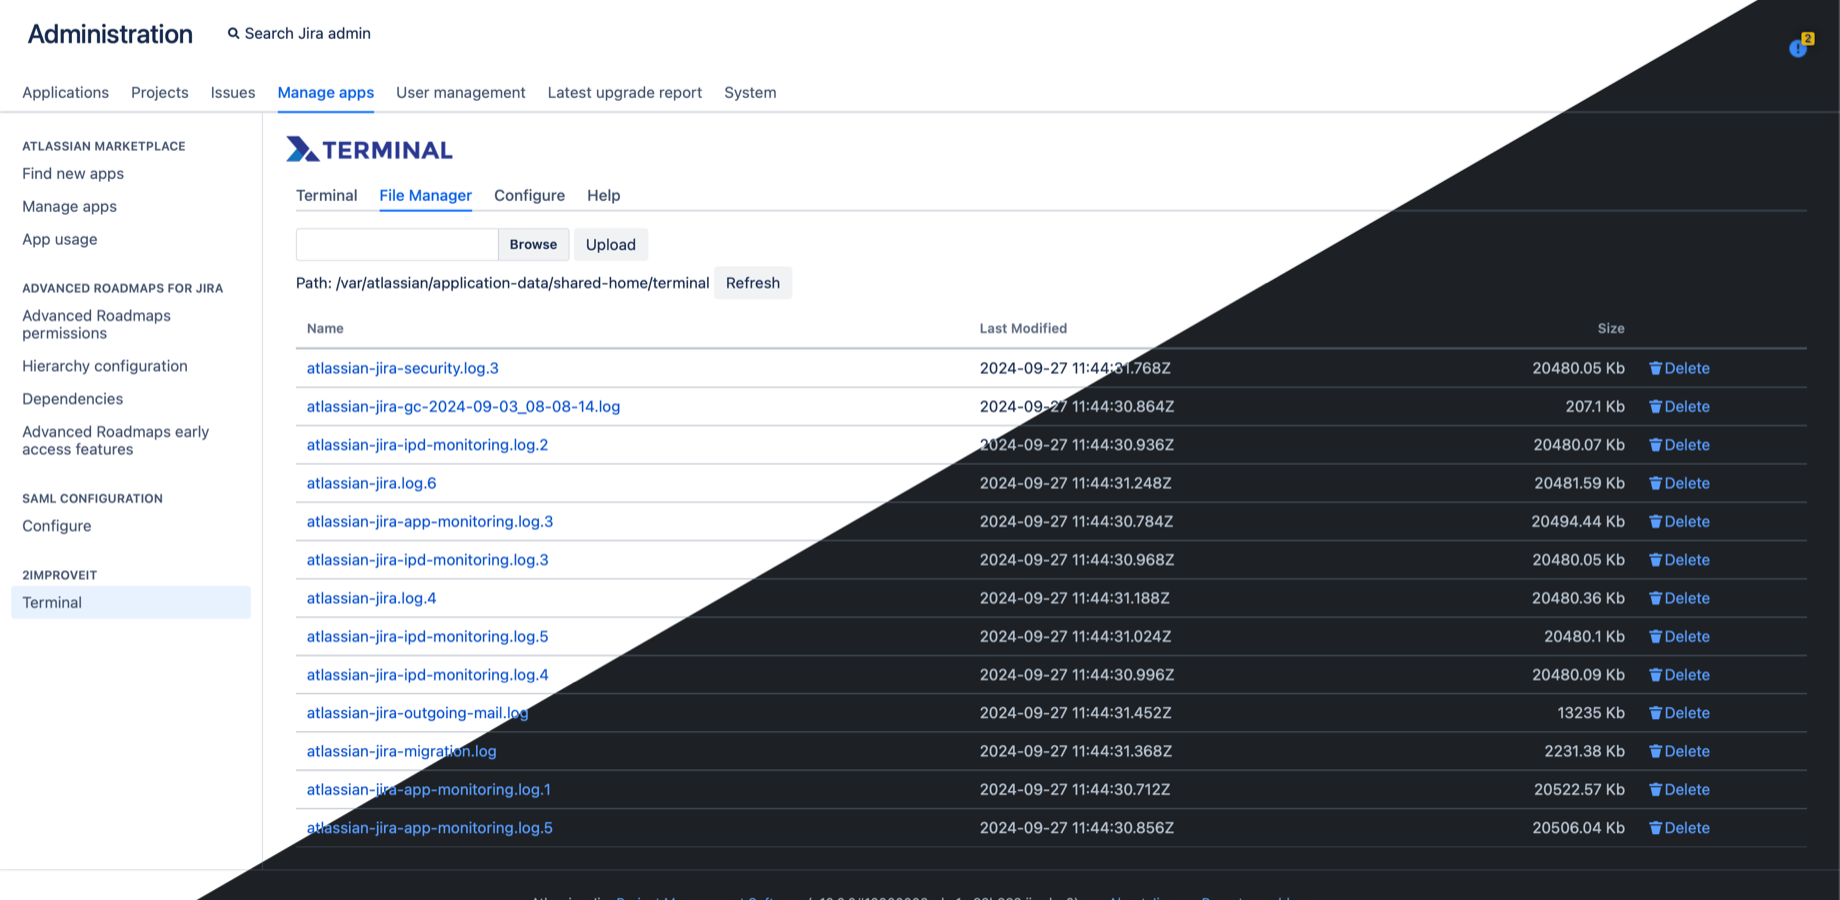1840x900 pixels.
Task: Refresh the file listing
Action: coord(753,283)
